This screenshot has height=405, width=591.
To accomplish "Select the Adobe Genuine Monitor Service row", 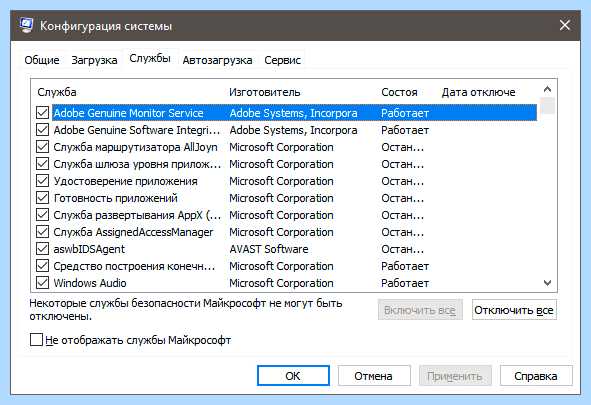I will [294, 113].
